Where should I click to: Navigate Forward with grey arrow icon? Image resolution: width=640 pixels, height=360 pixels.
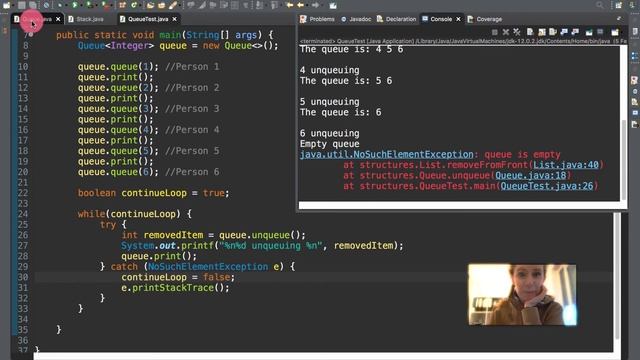[315, 5]
